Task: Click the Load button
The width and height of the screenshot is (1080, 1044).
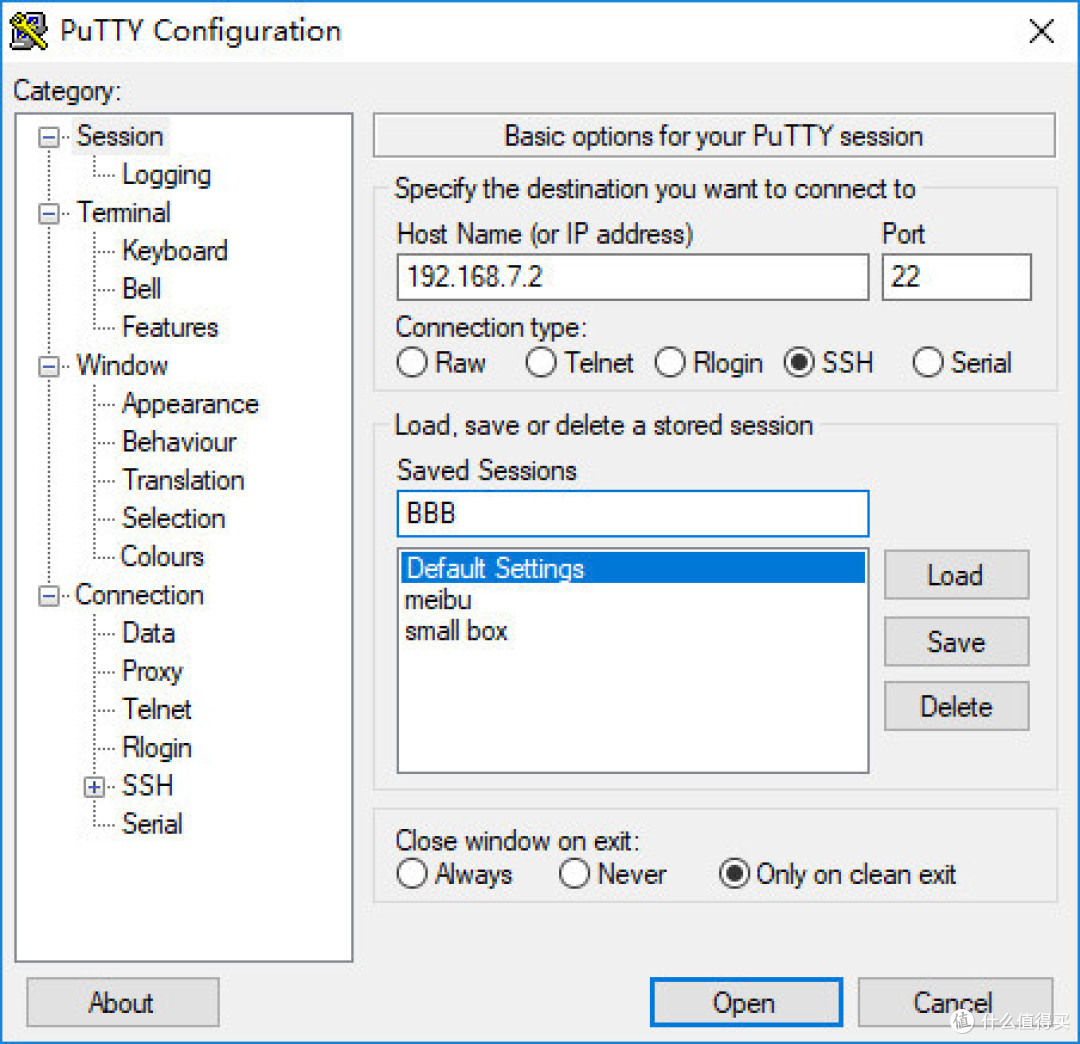Action: [956, 575]
